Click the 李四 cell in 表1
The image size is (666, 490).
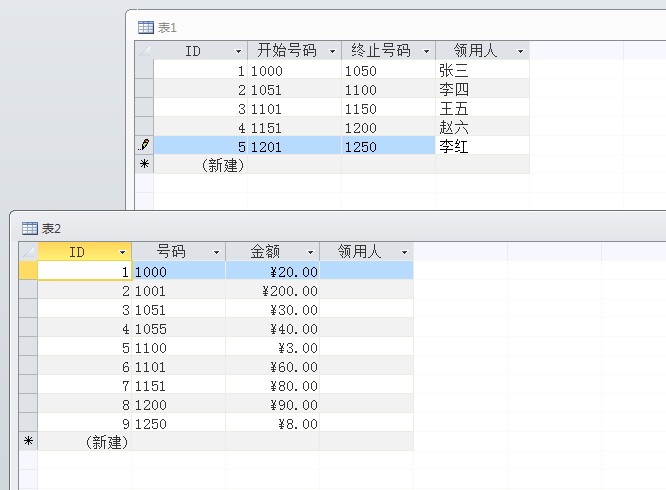click(482, 89)
